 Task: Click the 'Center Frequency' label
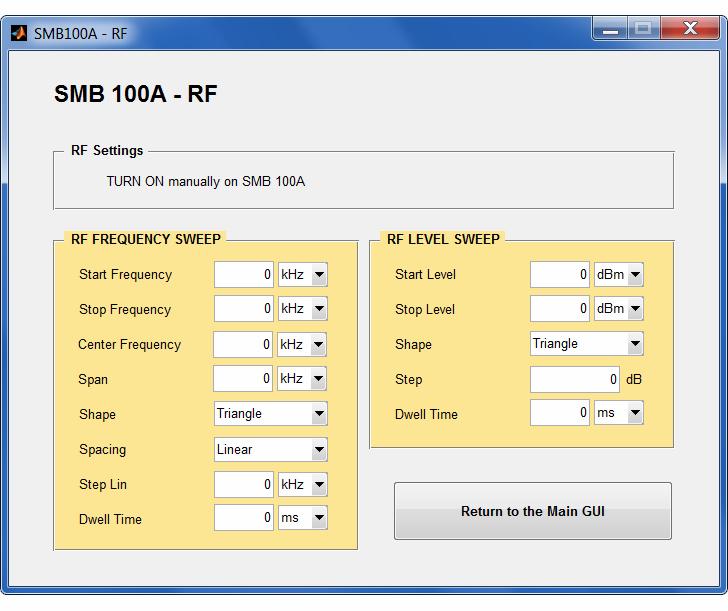[x=130, y=344]
